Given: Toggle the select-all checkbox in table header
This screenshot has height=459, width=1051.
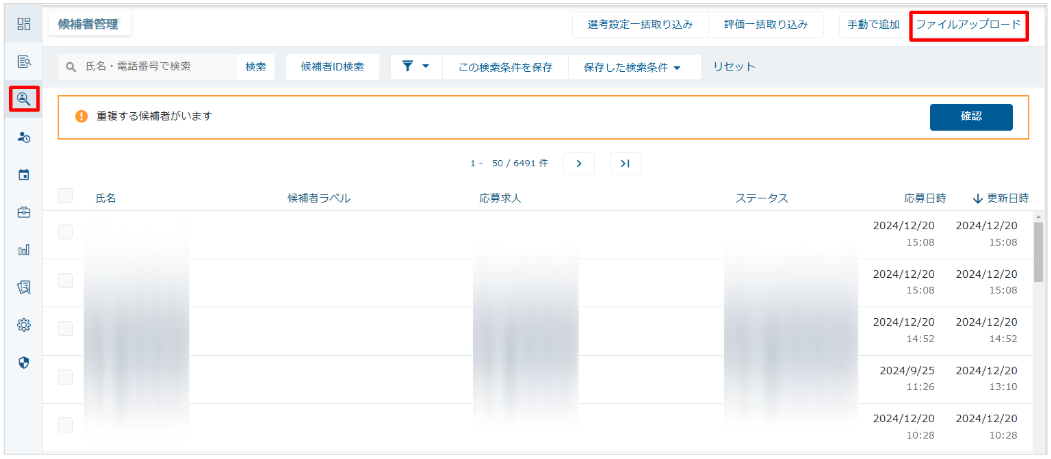Looking at the screenshot, I should pos(66,197).
